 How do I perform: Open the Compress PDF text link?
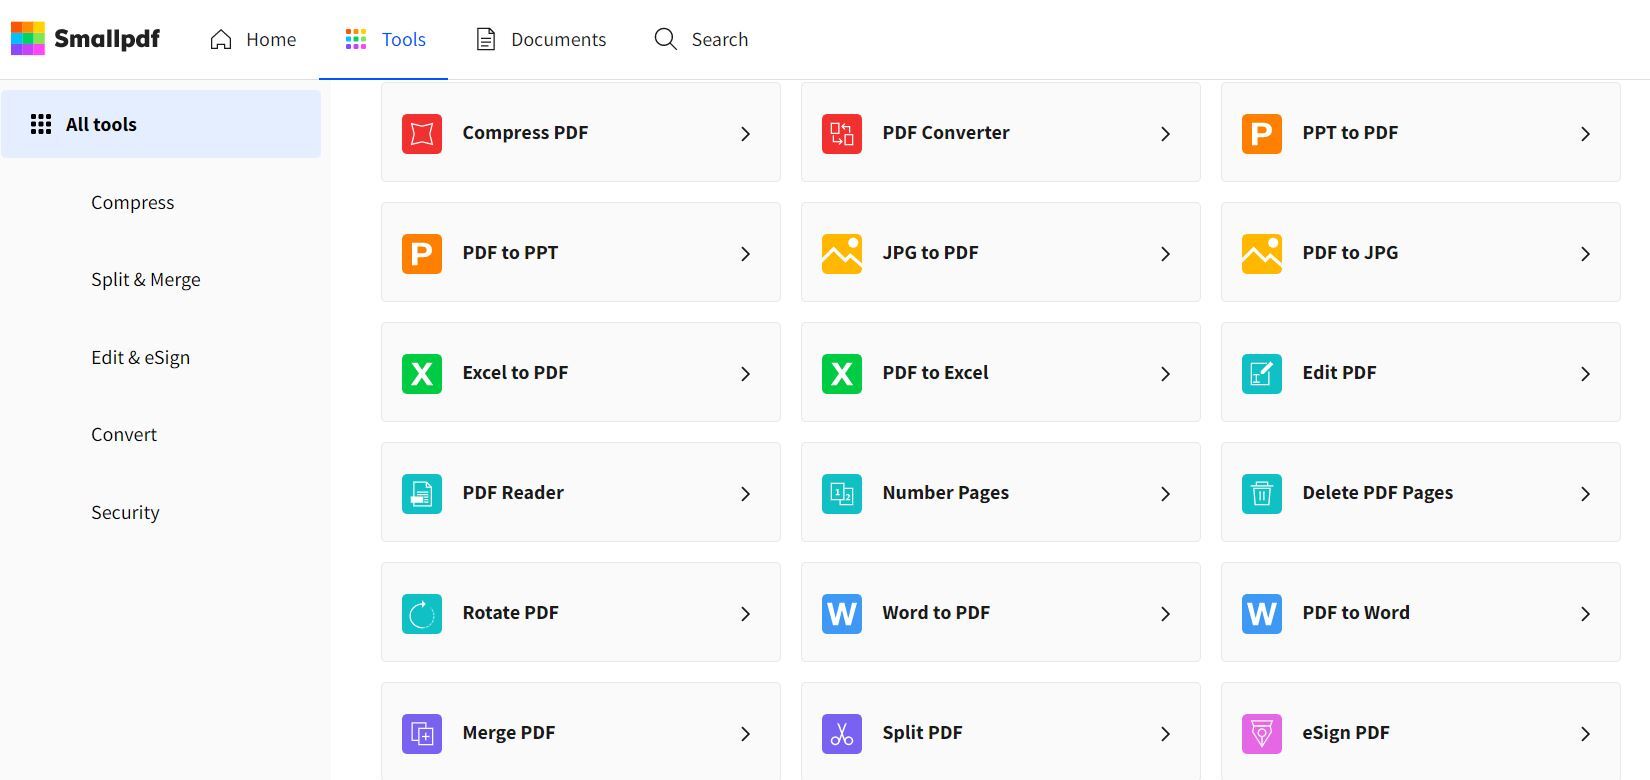click(x=525, y=133)
